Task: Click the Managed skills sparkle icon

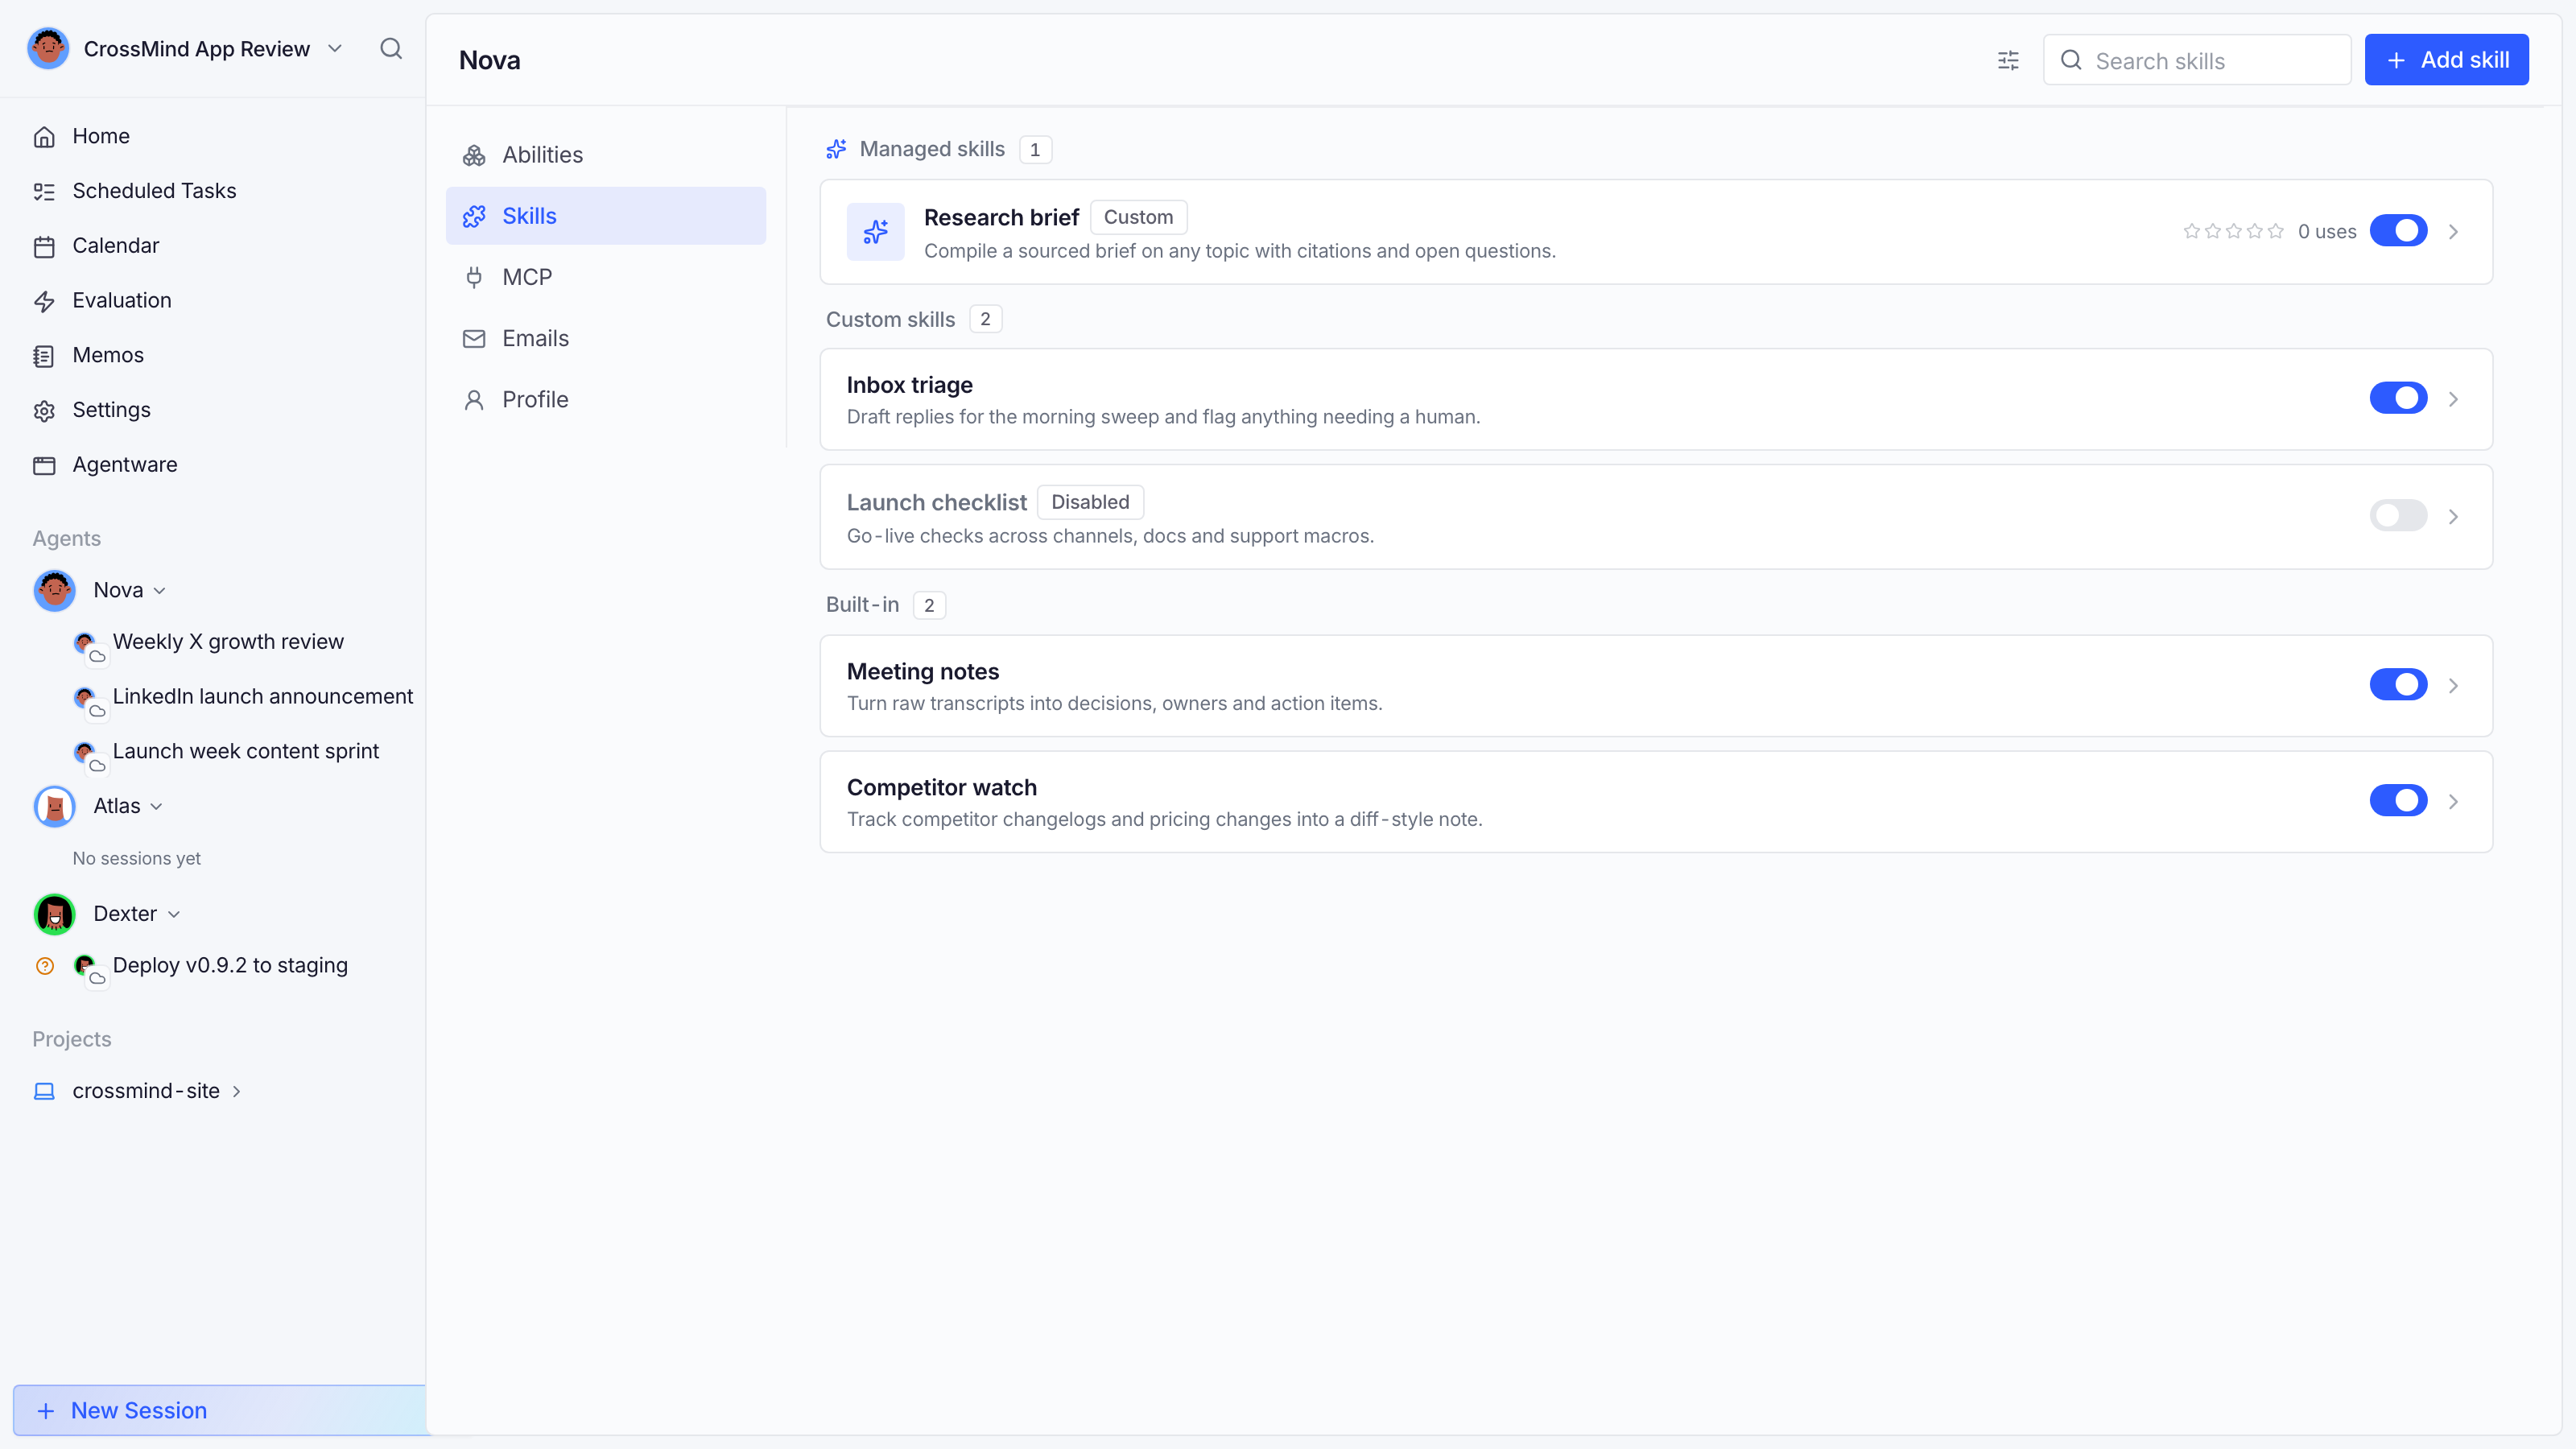Action: tap(836, 149)
